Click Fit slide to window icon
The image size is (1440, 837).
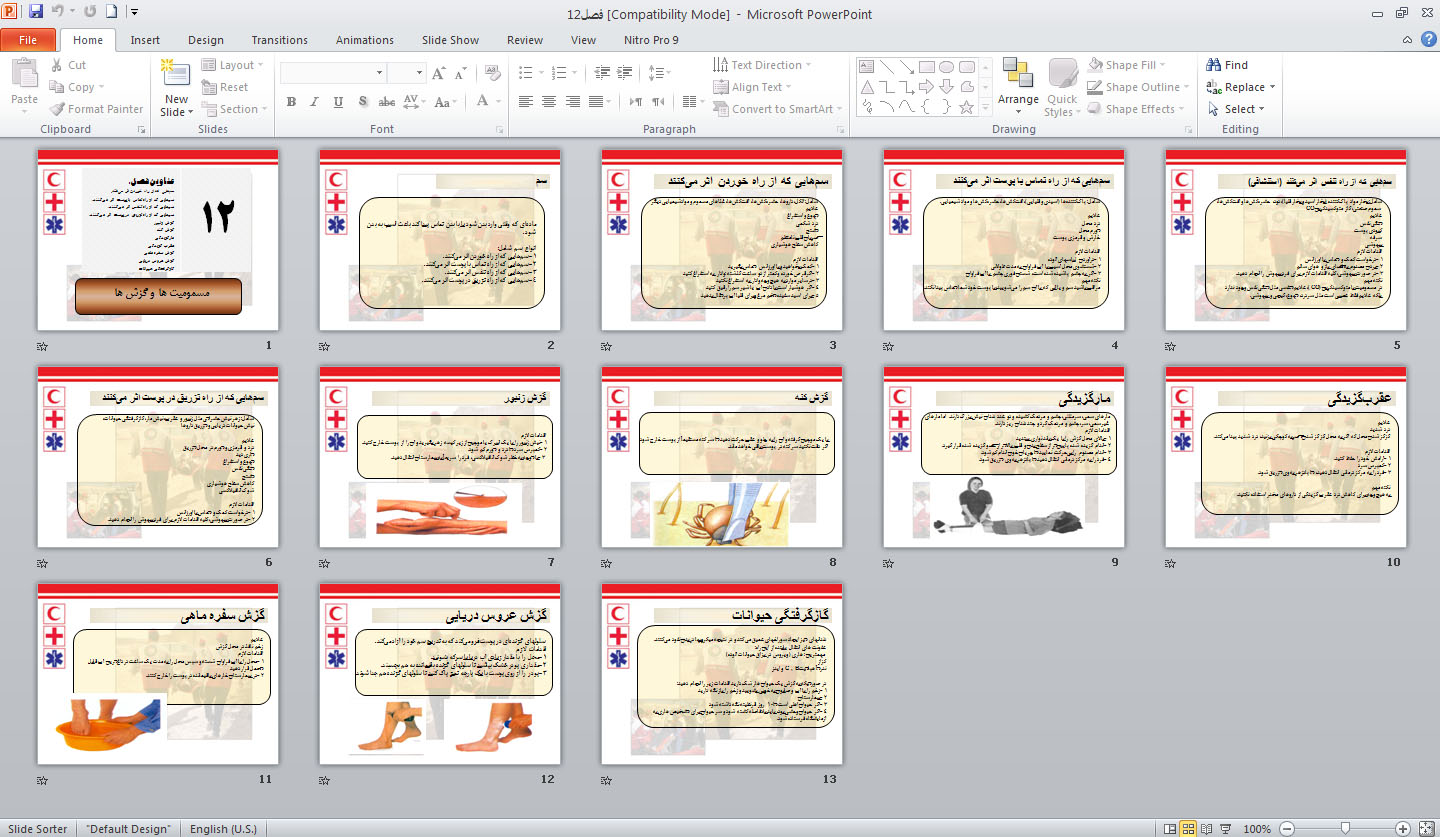click(x=1427, y=828)
